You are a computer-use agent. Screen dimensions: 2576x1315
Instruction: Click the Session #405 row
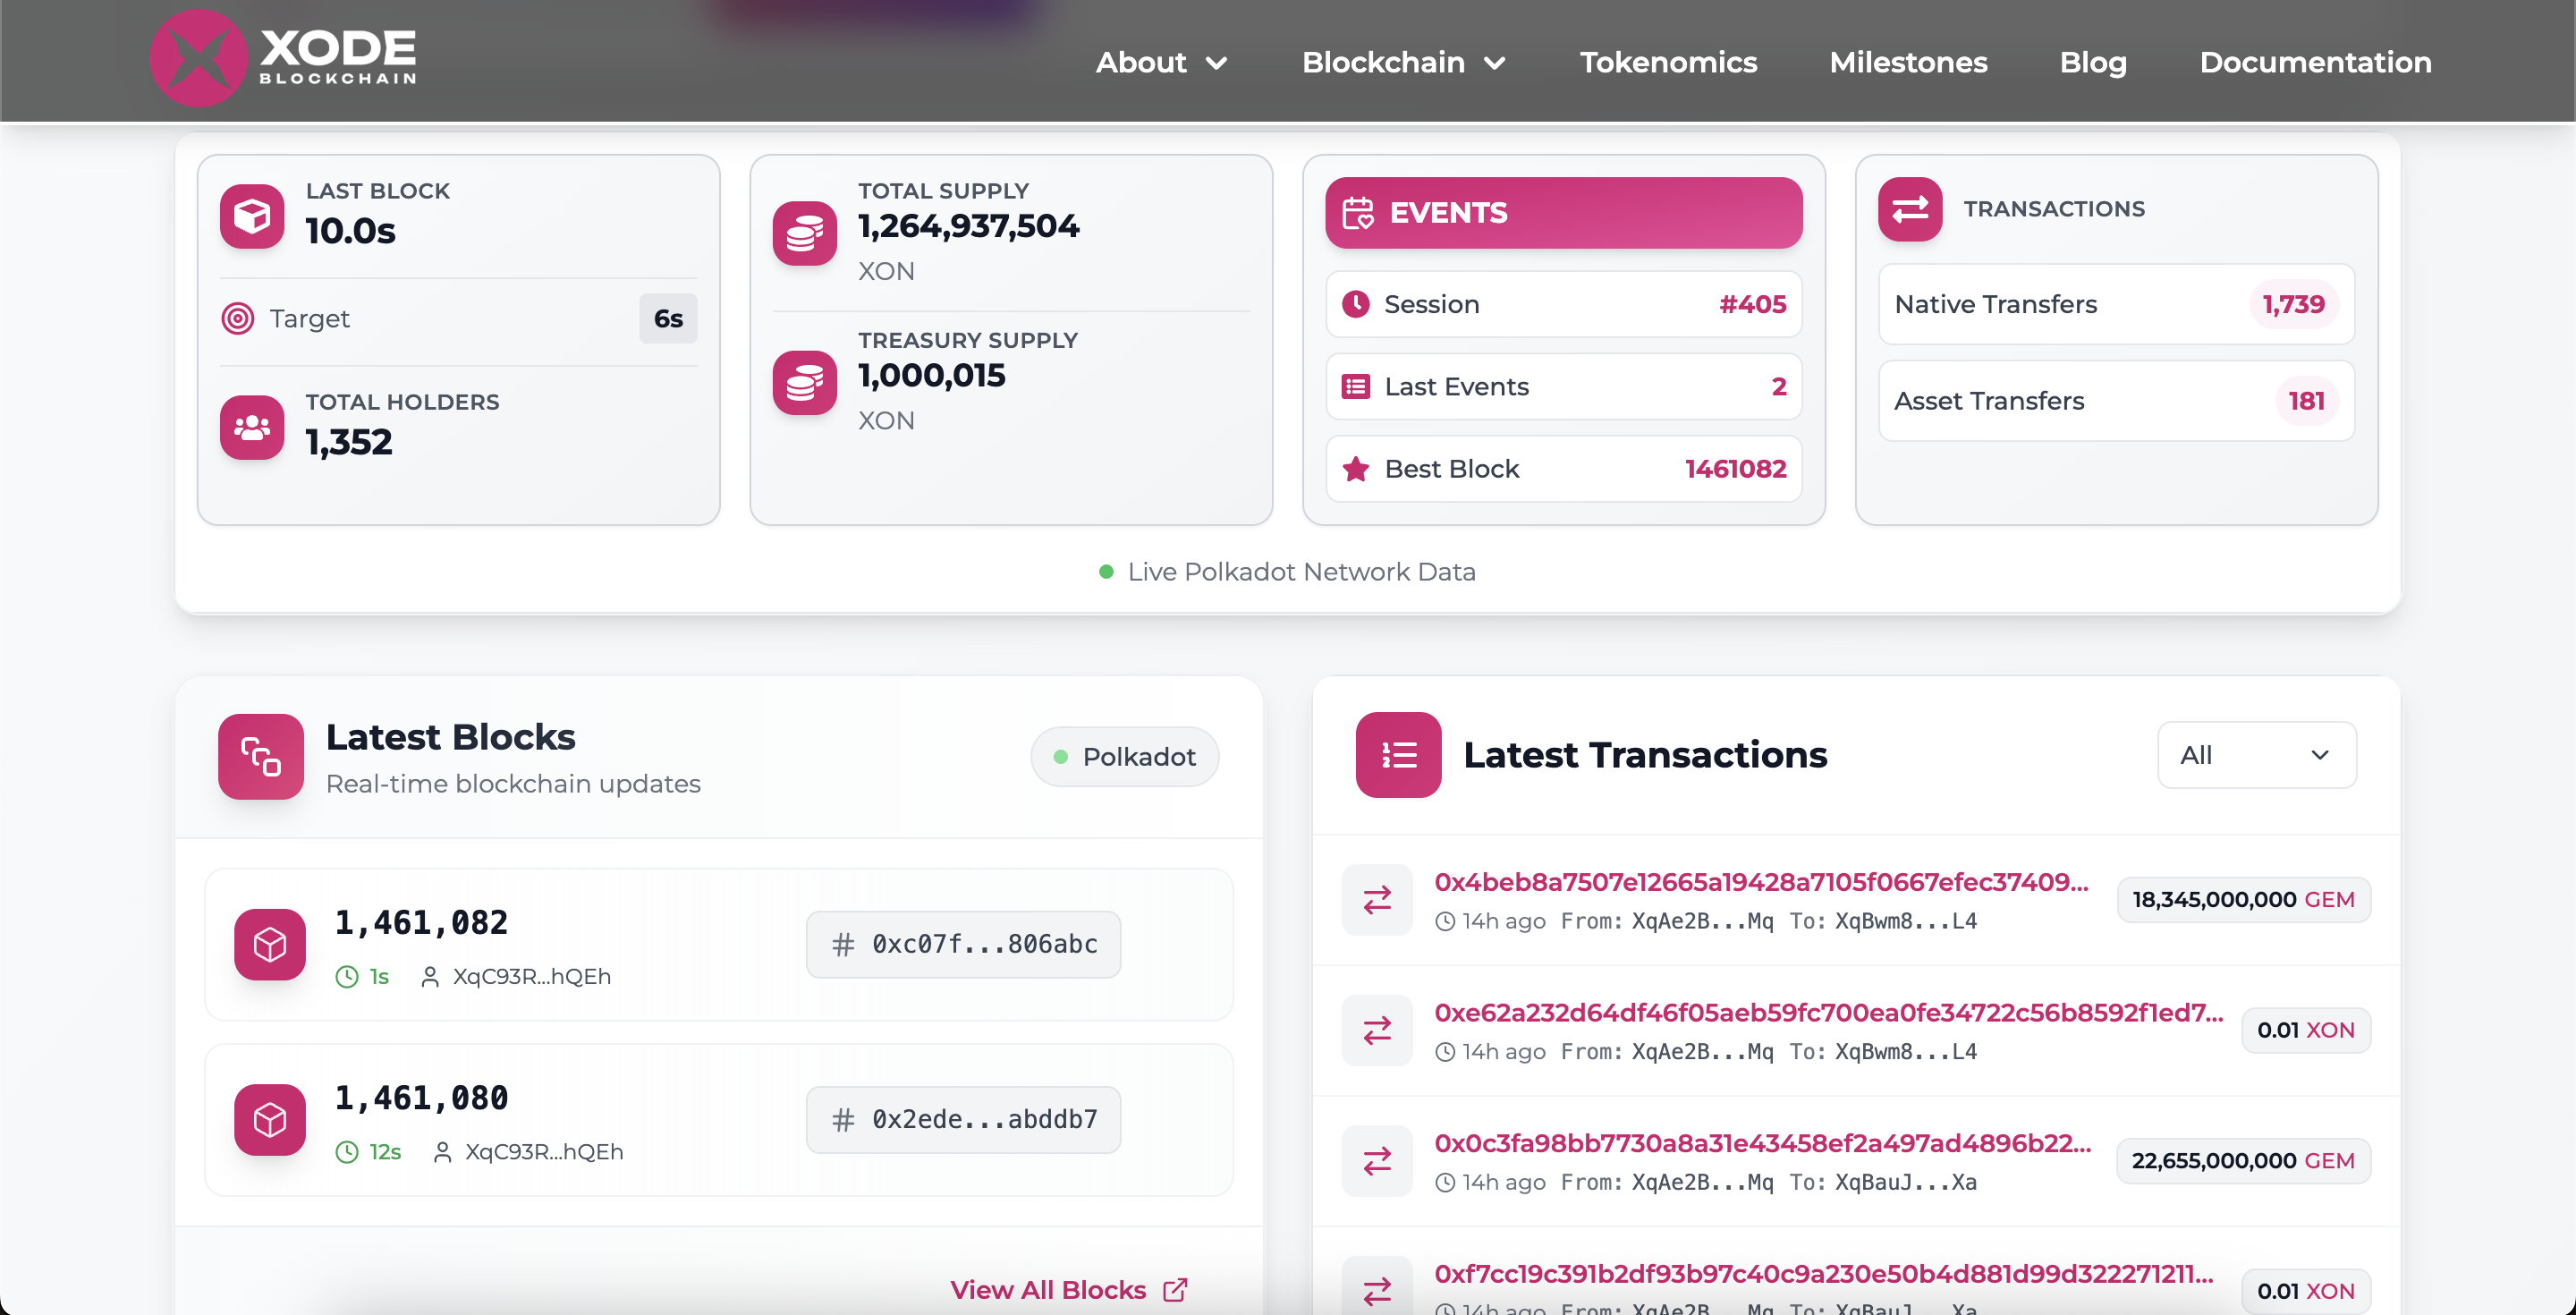[x=1564, y=304]
